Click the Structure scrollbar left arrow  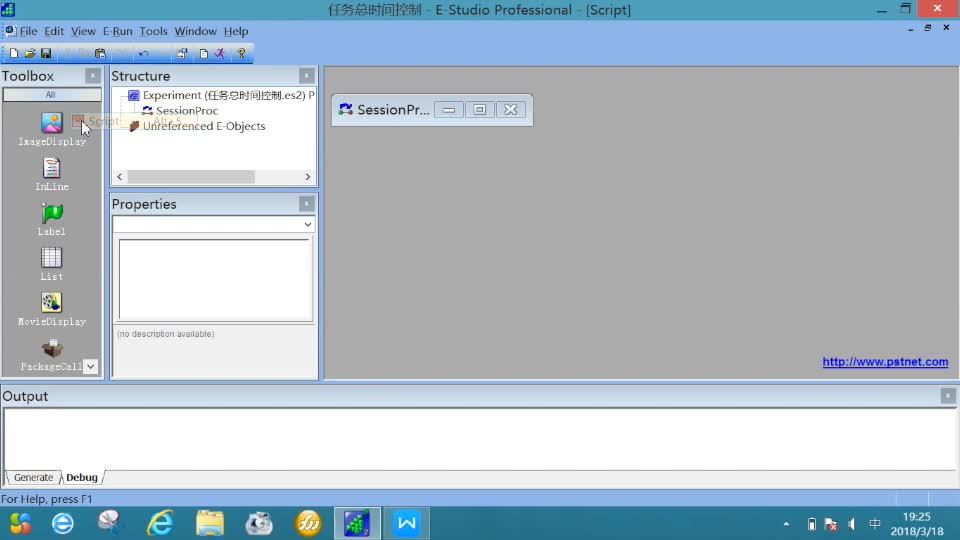pyautogui.click(x=120, y=177)
